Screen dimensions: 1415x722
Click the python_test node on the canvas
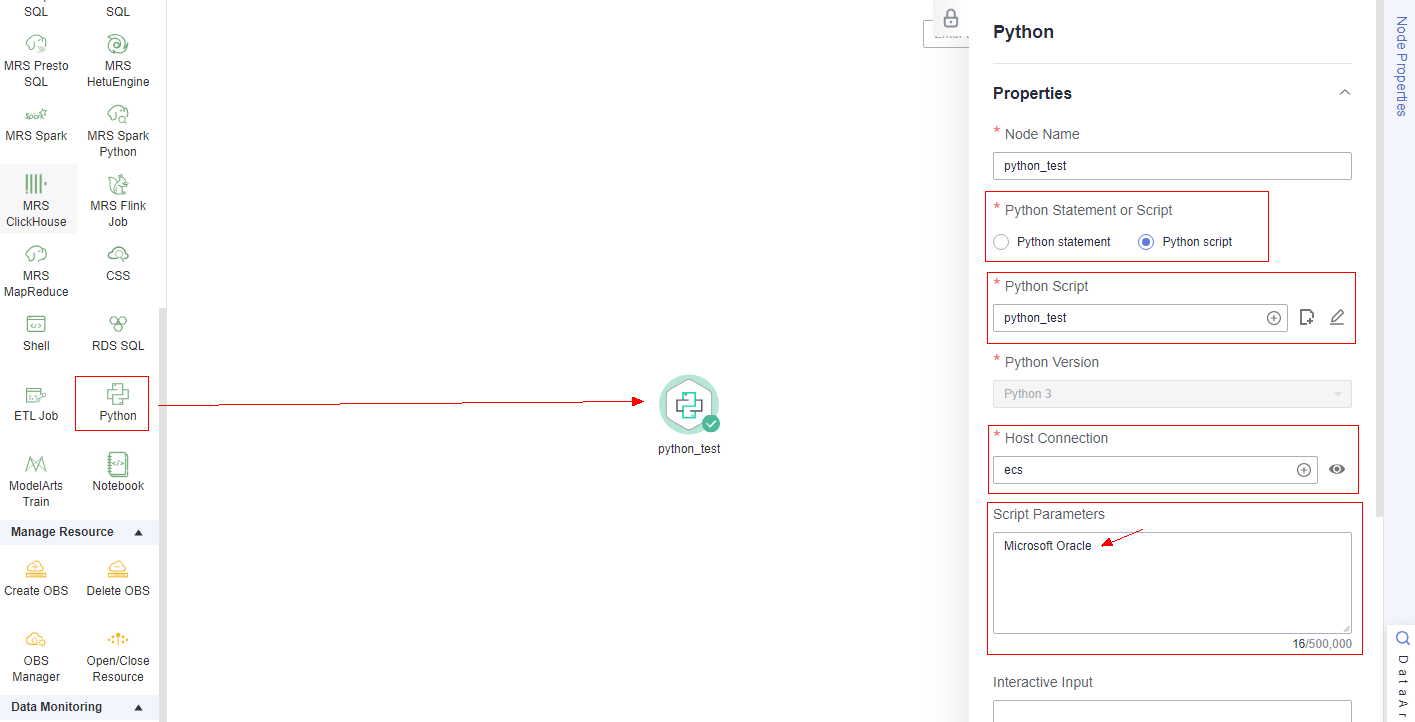[x=688, y=405]
